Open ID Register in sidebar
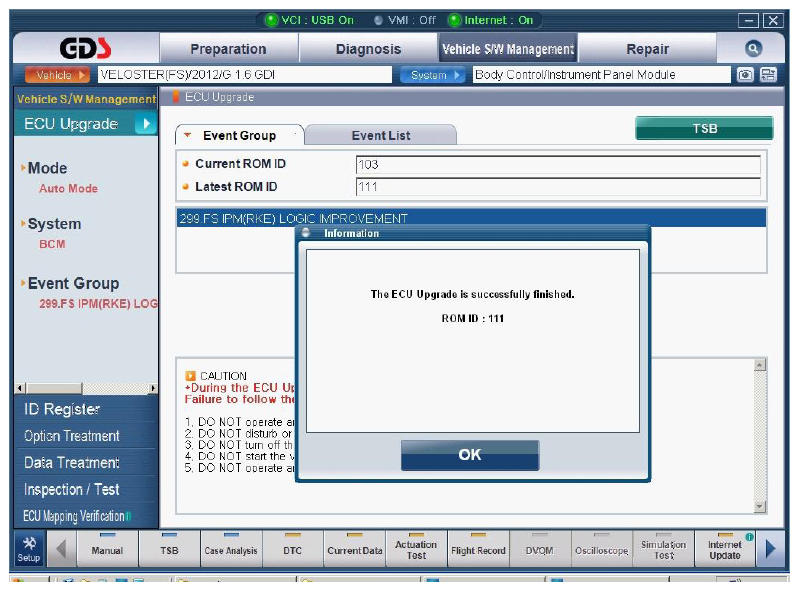The image size is (799, 591). click(x=87, y=409)
